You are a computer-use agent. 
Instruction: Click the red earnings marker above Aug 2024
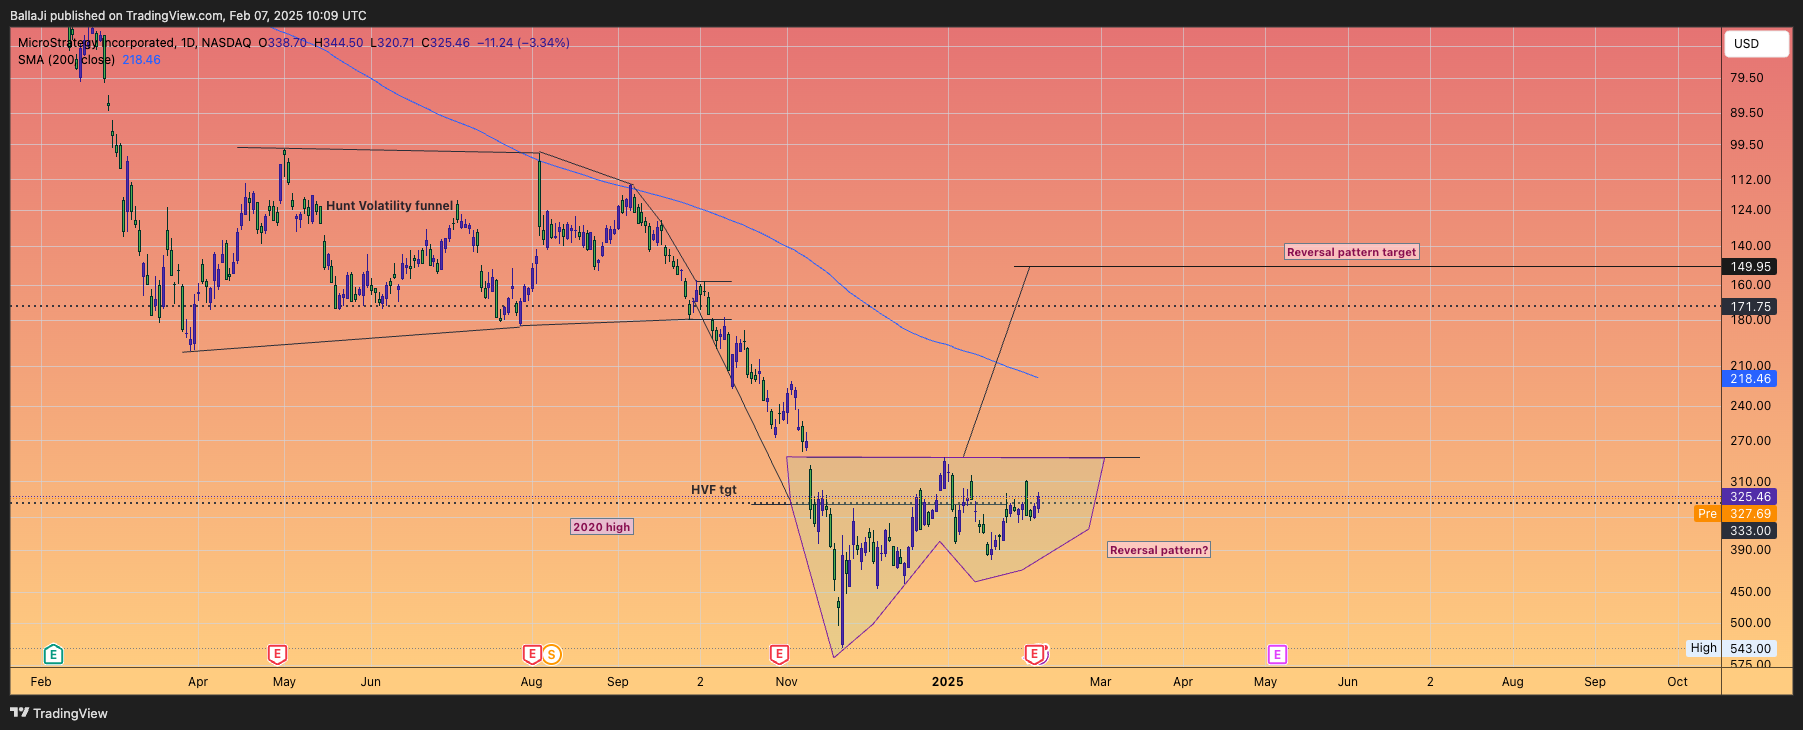pyautogui.click(x=532, y=655)
